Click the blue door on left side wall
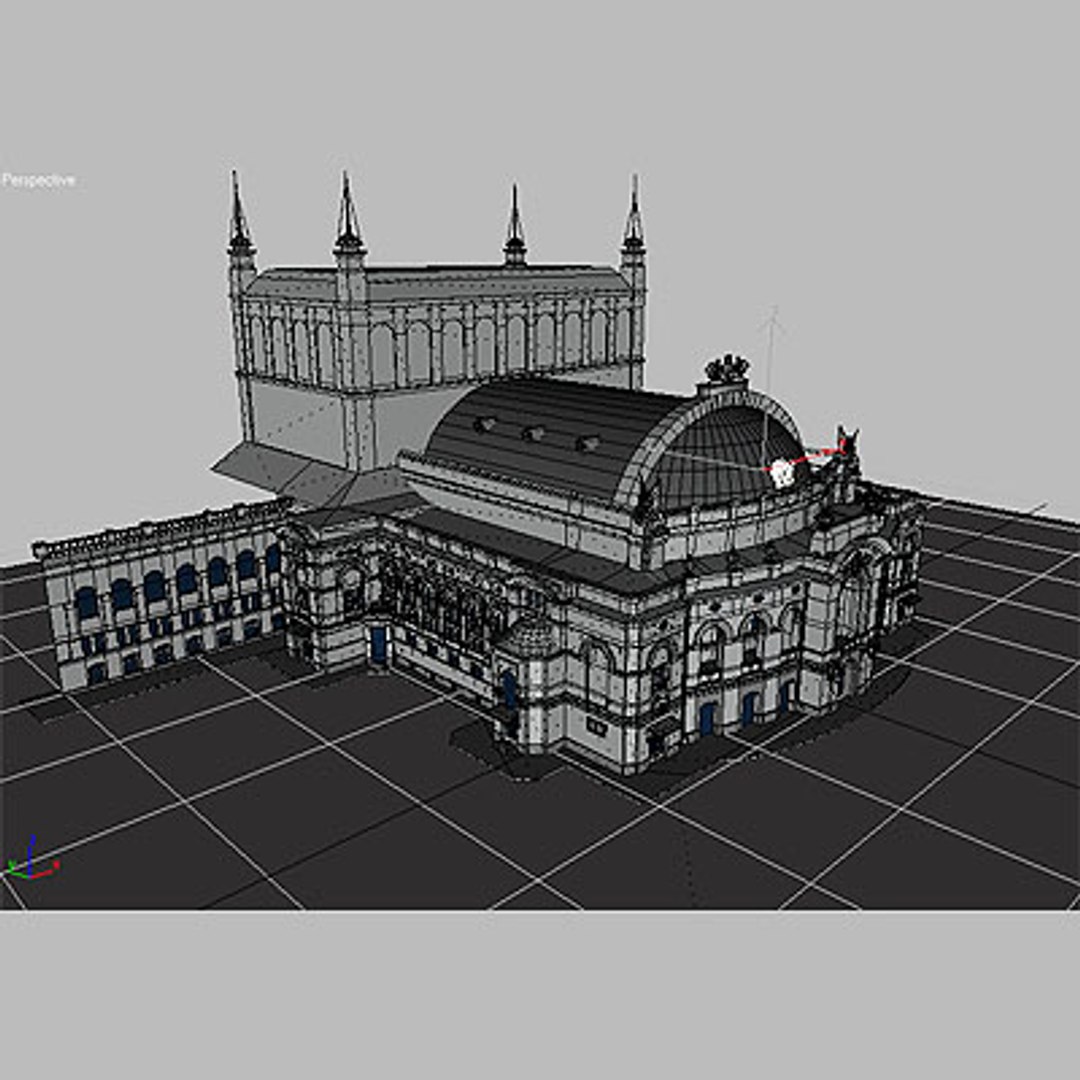1080x1080 pixels. pos(378,644)
